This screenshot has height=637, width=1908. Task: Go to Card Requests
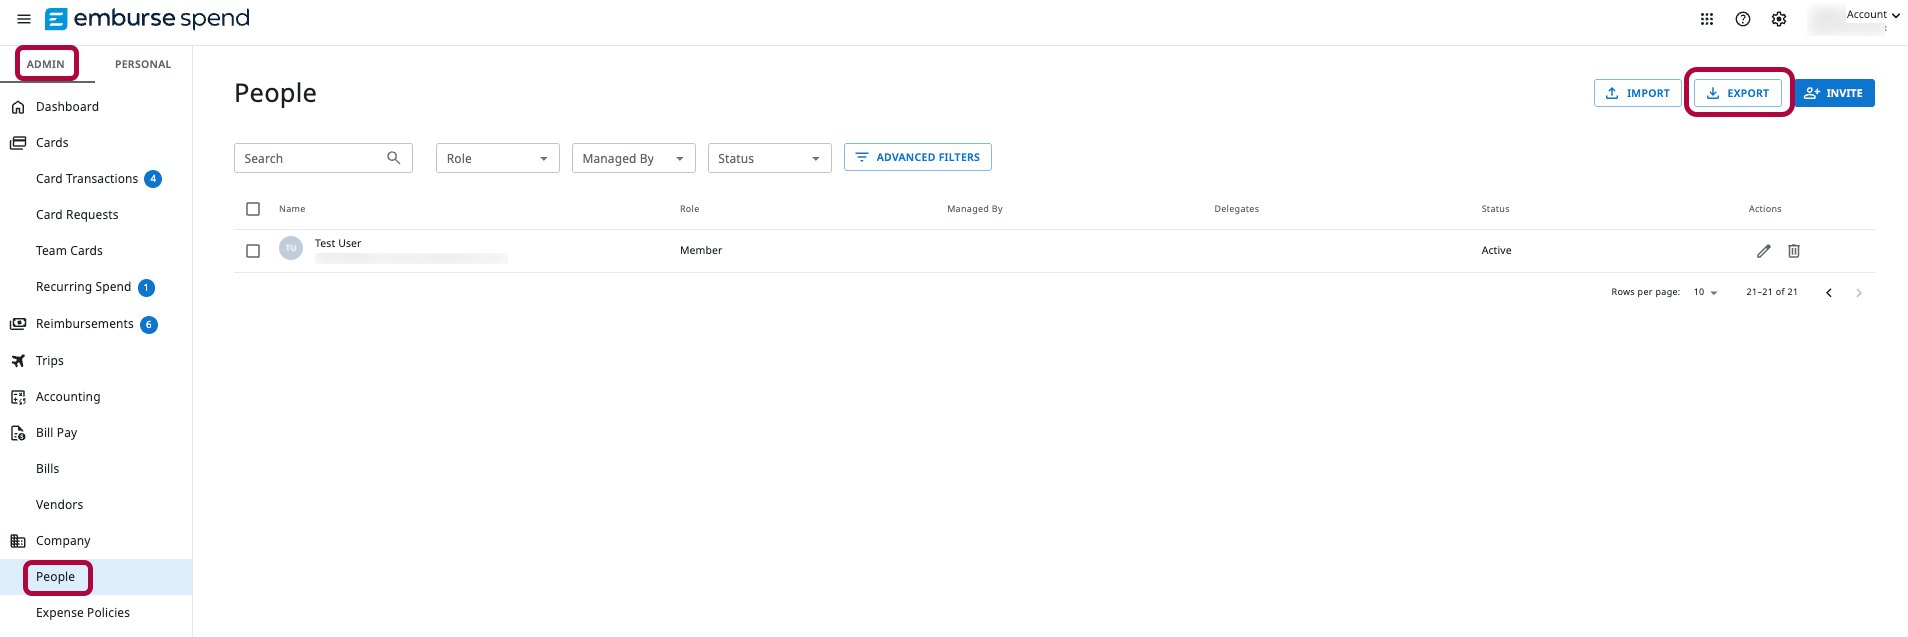point(77,215)
